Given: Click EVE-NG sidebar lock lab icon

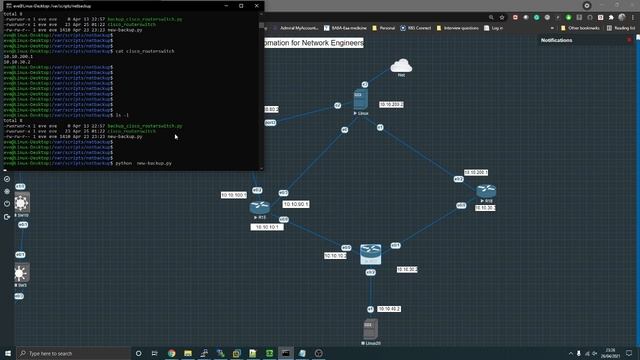Looking at the screenshot, I should (x=7, y=204).
